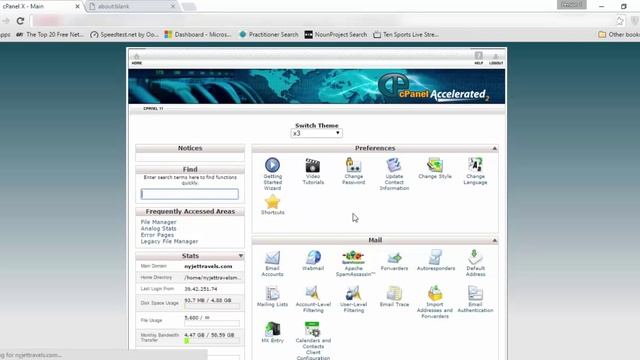Bookmark this page with the star
Viewport: 640px width, 360px height.
click(x=620, y=21)
